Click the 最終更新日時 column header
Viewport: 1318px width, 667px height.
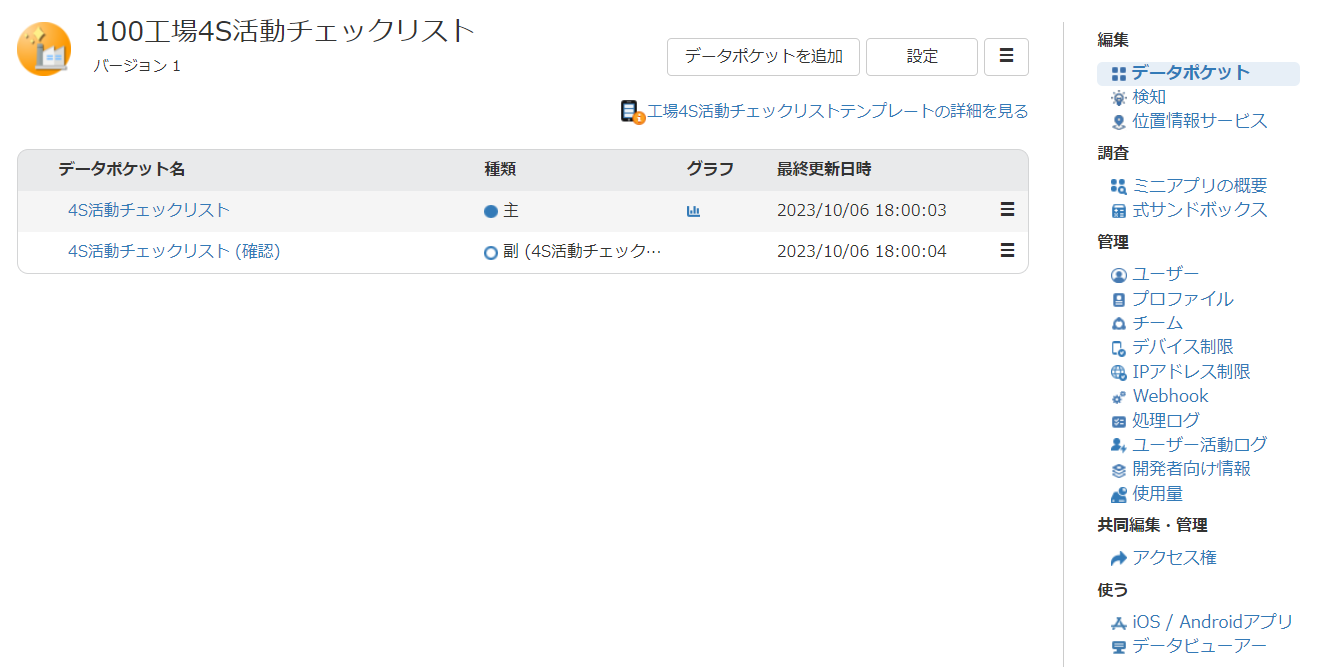824,170
